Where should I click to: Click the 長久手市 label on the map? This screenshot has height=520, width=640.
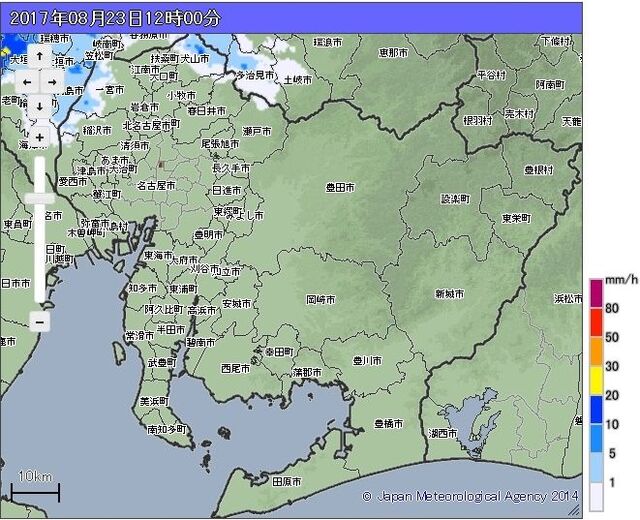click(x=231, y=168)
